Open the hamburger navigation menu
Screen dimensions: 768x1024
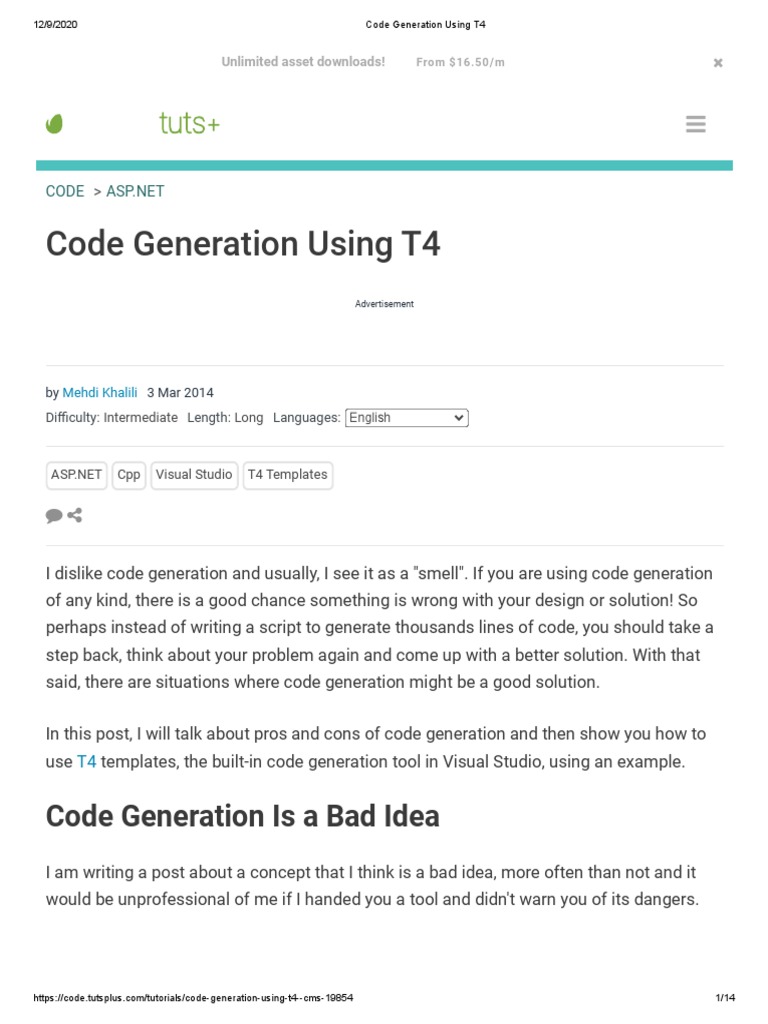pos(696,124)
